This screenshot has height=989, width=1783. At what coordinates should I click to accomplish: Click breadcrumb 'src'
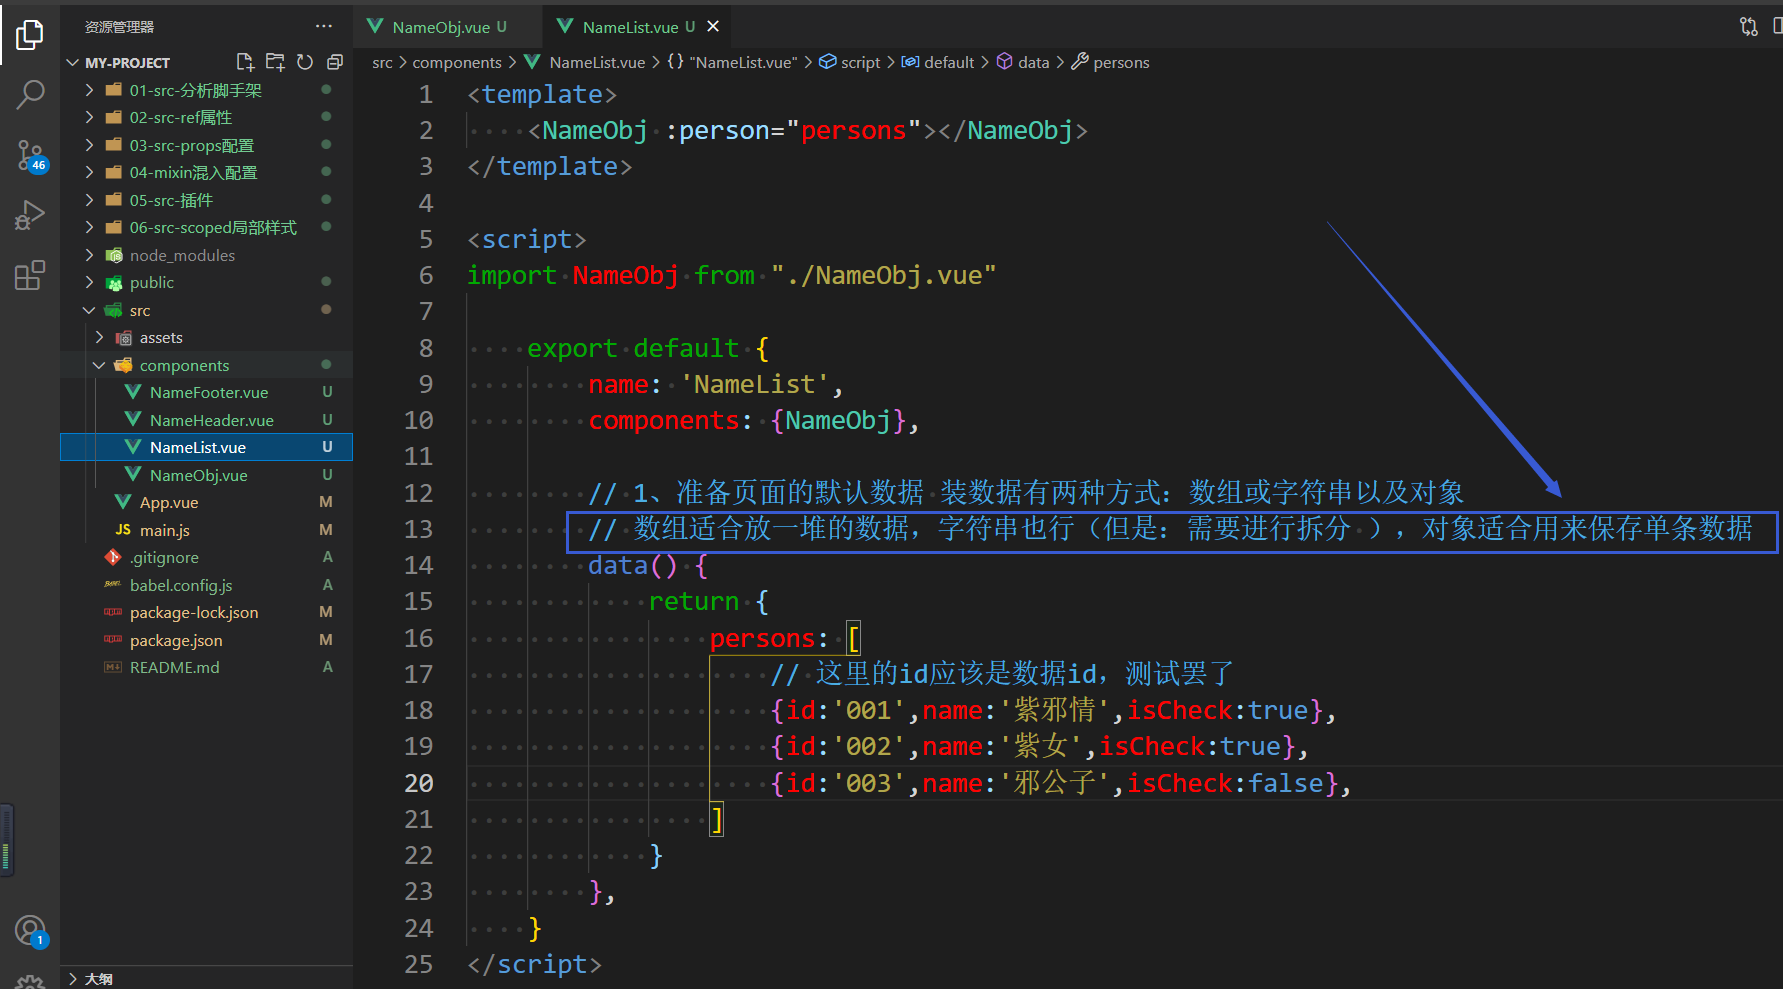(382, 62)
